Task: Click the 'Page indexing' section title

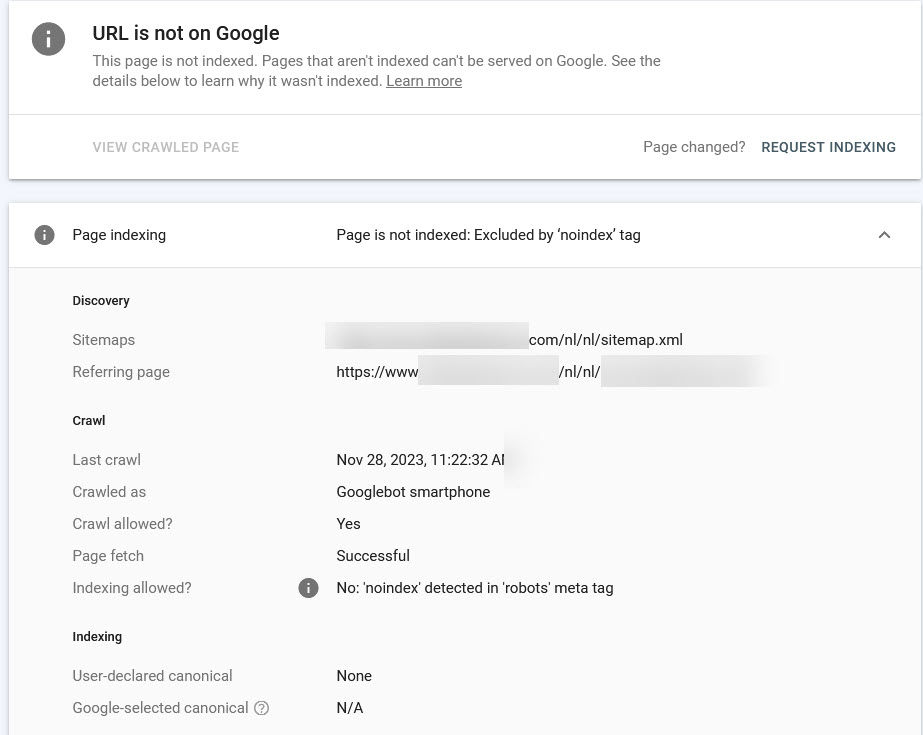Action: [x=119, y=235]
